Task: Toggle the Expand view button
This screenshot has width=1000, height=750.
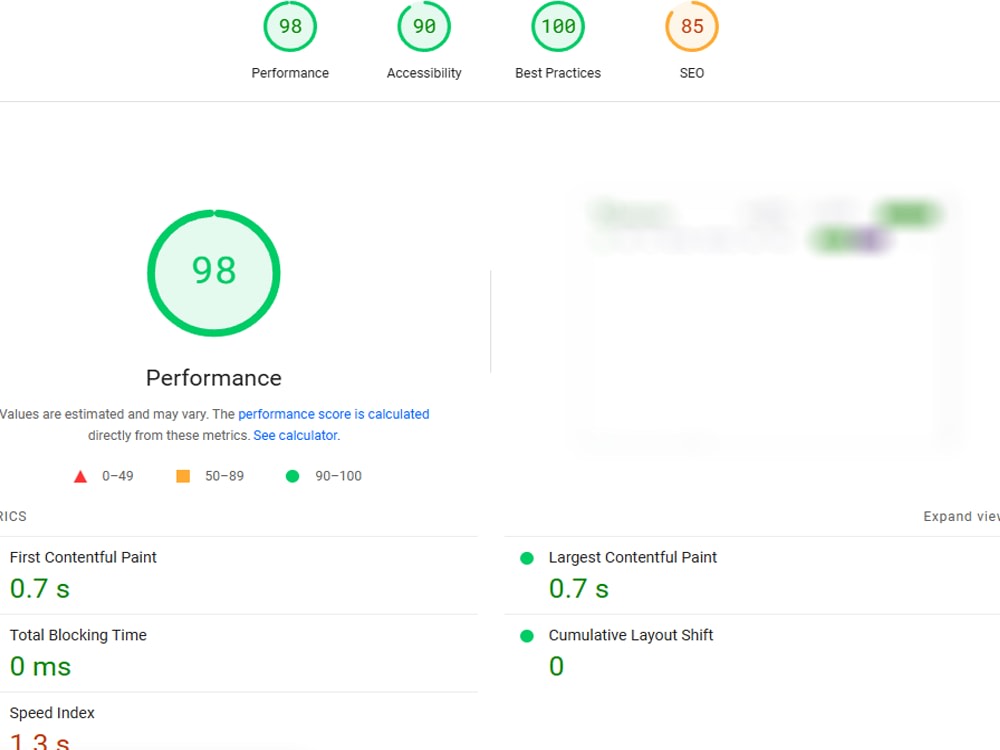Action: pos(961,516)
